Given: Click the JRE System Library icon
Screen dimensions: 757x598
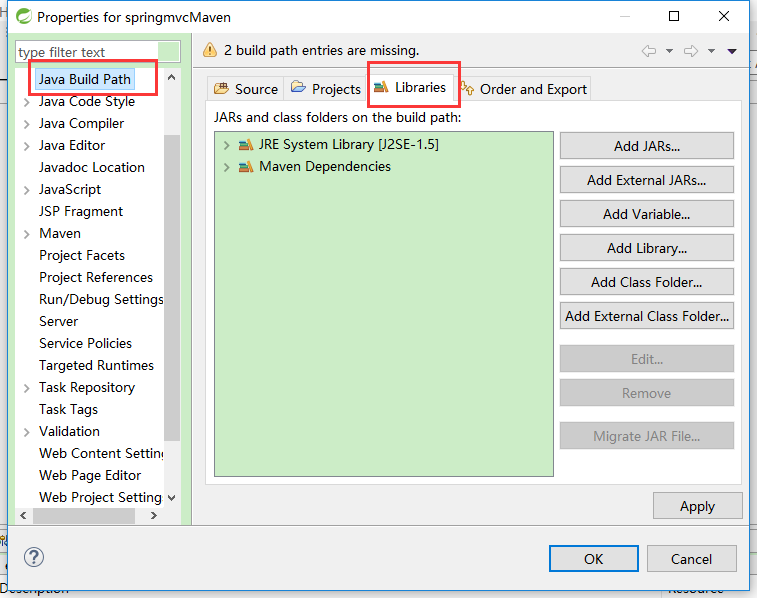Looking at the screenshot, I should coord(246,144).
